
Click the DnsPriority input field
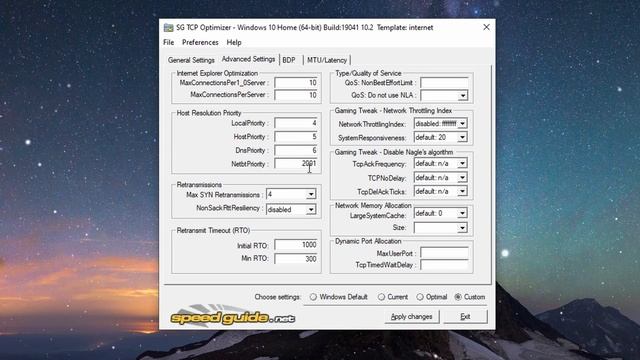(296, 150)
